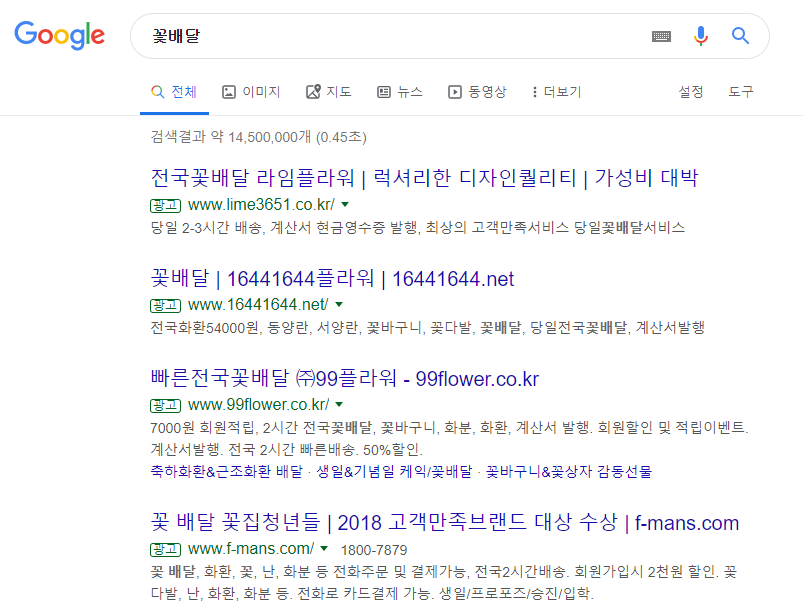Open the 빠른전국꽃배달 99플라워 title link
Viewport: 804px width, 612px height.
click(345, 378)
